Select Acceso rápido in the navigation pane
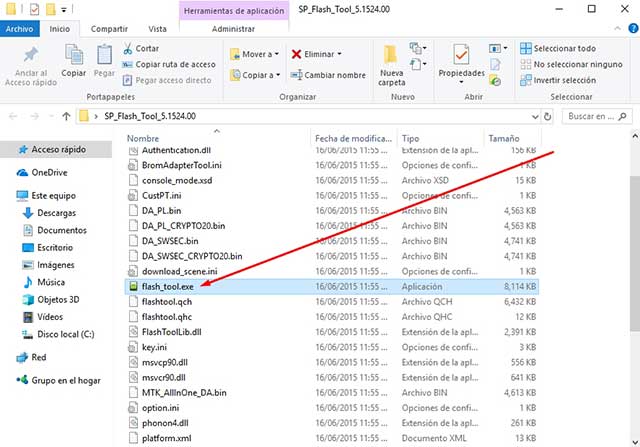The image size is (640, 447). 56,149
